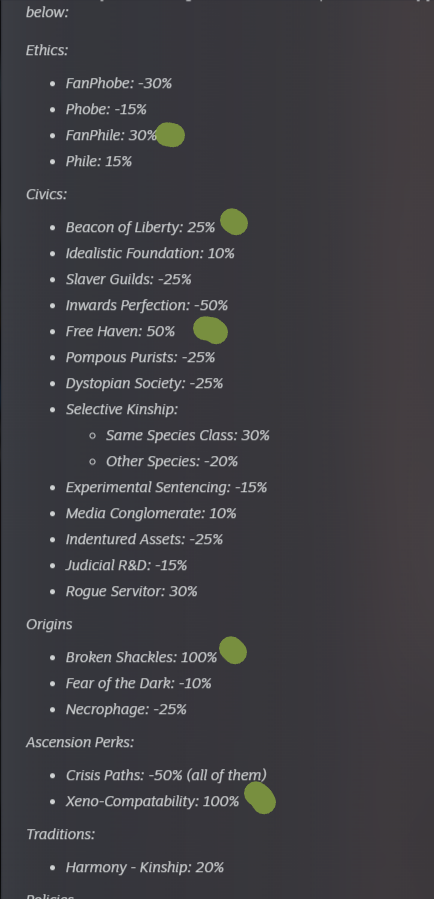Viewport: 434px width, 899px height.
Task: Select the Inwards Perfection: -50% item
Action: [x=147, y=306]
